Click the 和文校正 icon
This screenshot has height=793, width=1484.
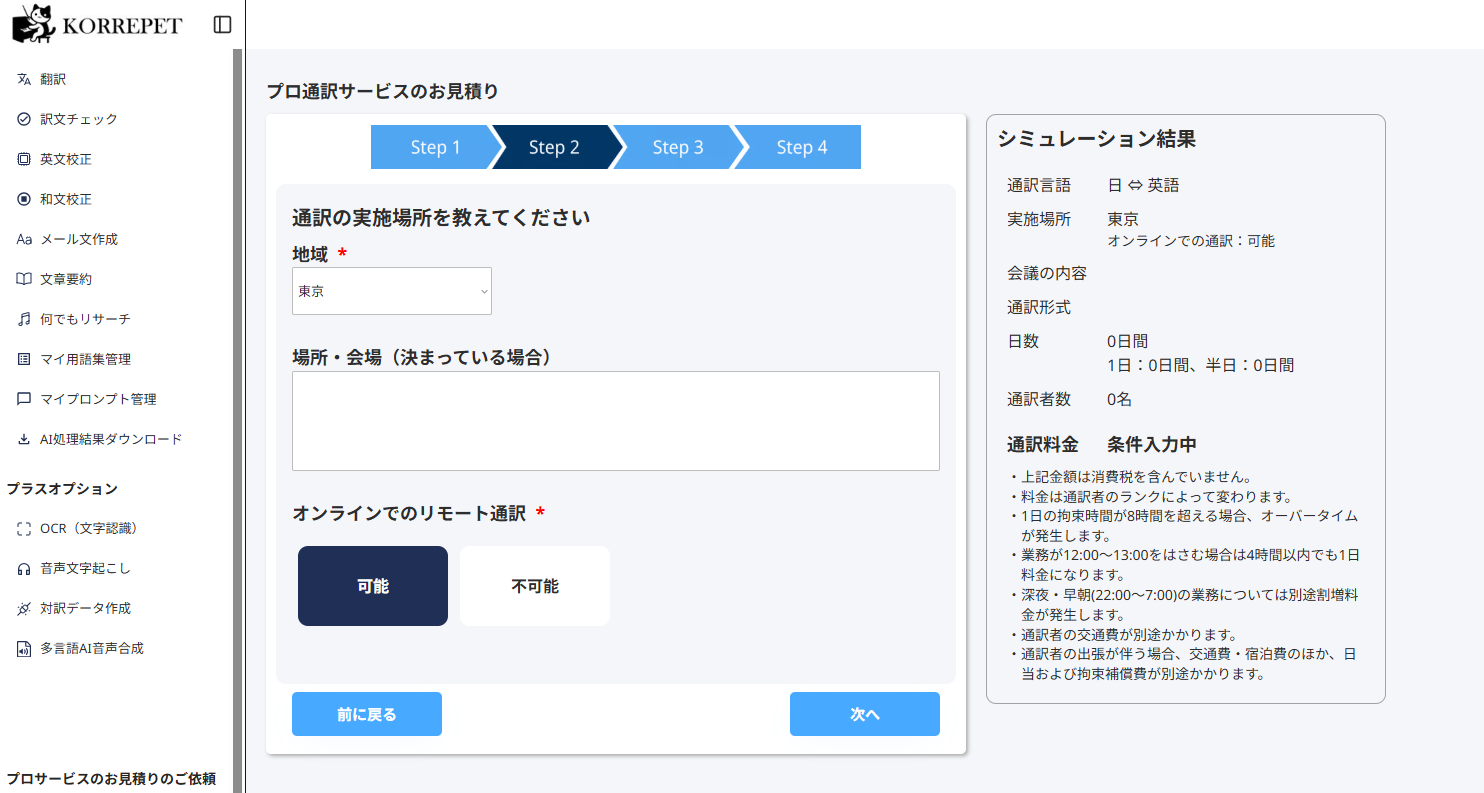[24, 199]
